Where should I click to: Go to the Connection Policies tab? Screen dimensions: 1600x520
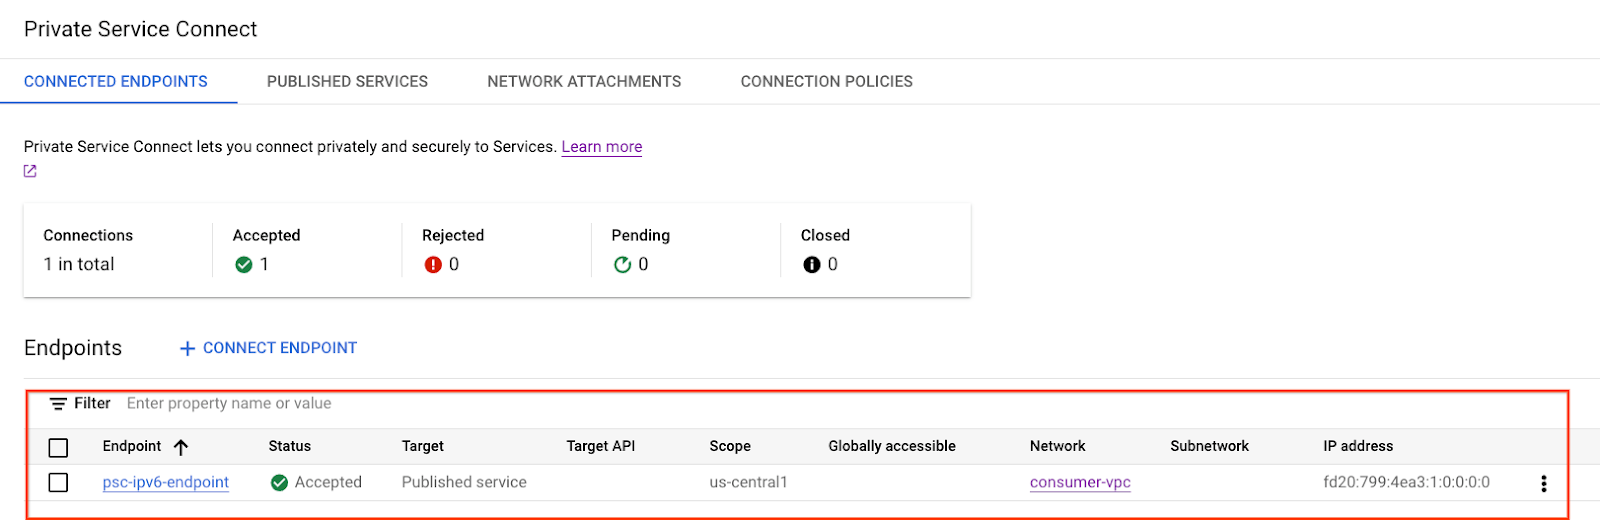(x=826, y=82)
